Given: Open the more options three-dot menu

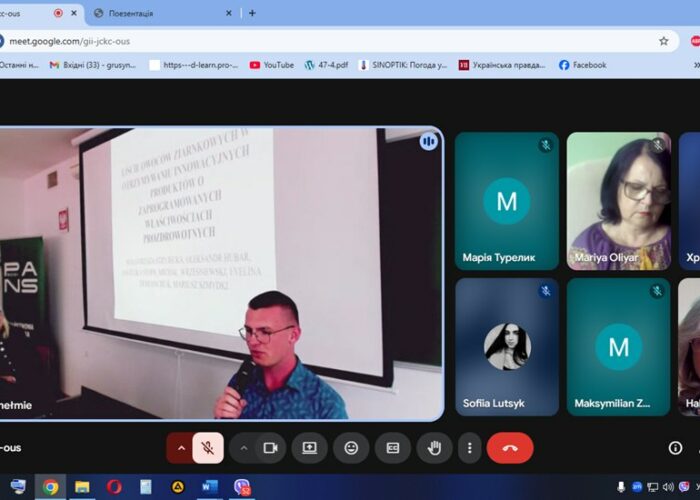Looking at the screenshot, I should coord(468,448).
